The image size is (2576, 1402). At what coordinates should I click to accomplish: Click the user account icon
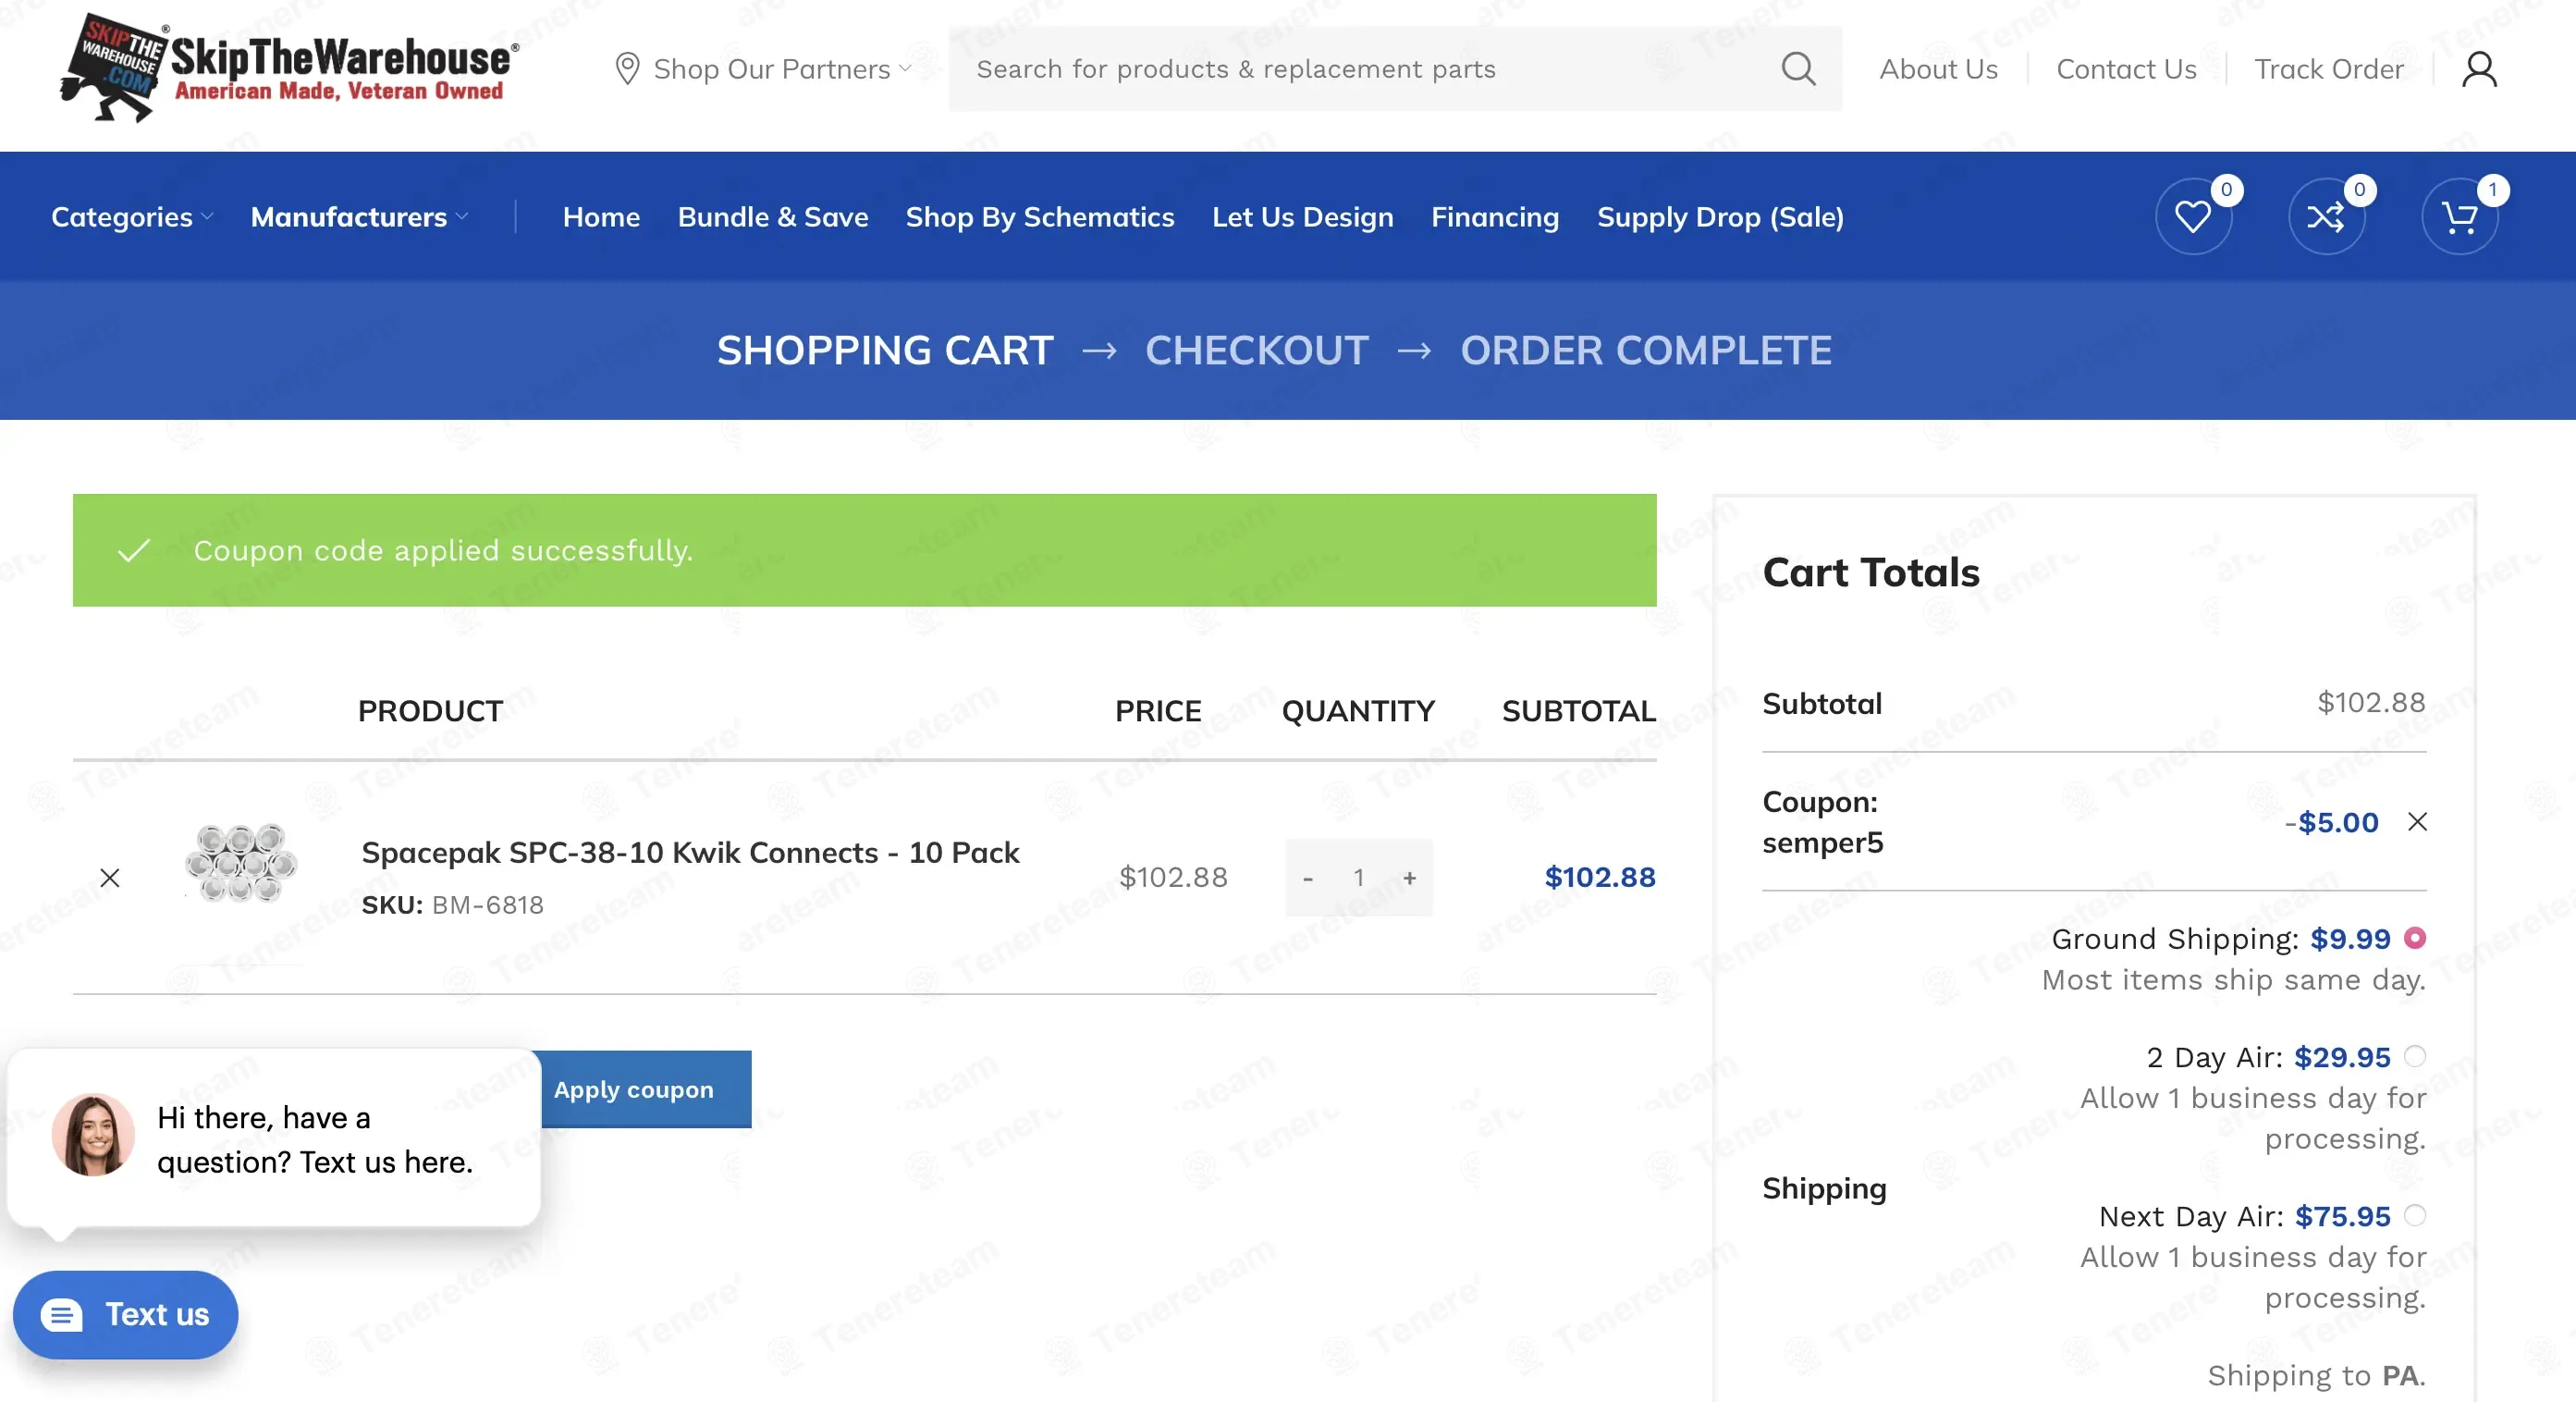[x=2479, y=70]
